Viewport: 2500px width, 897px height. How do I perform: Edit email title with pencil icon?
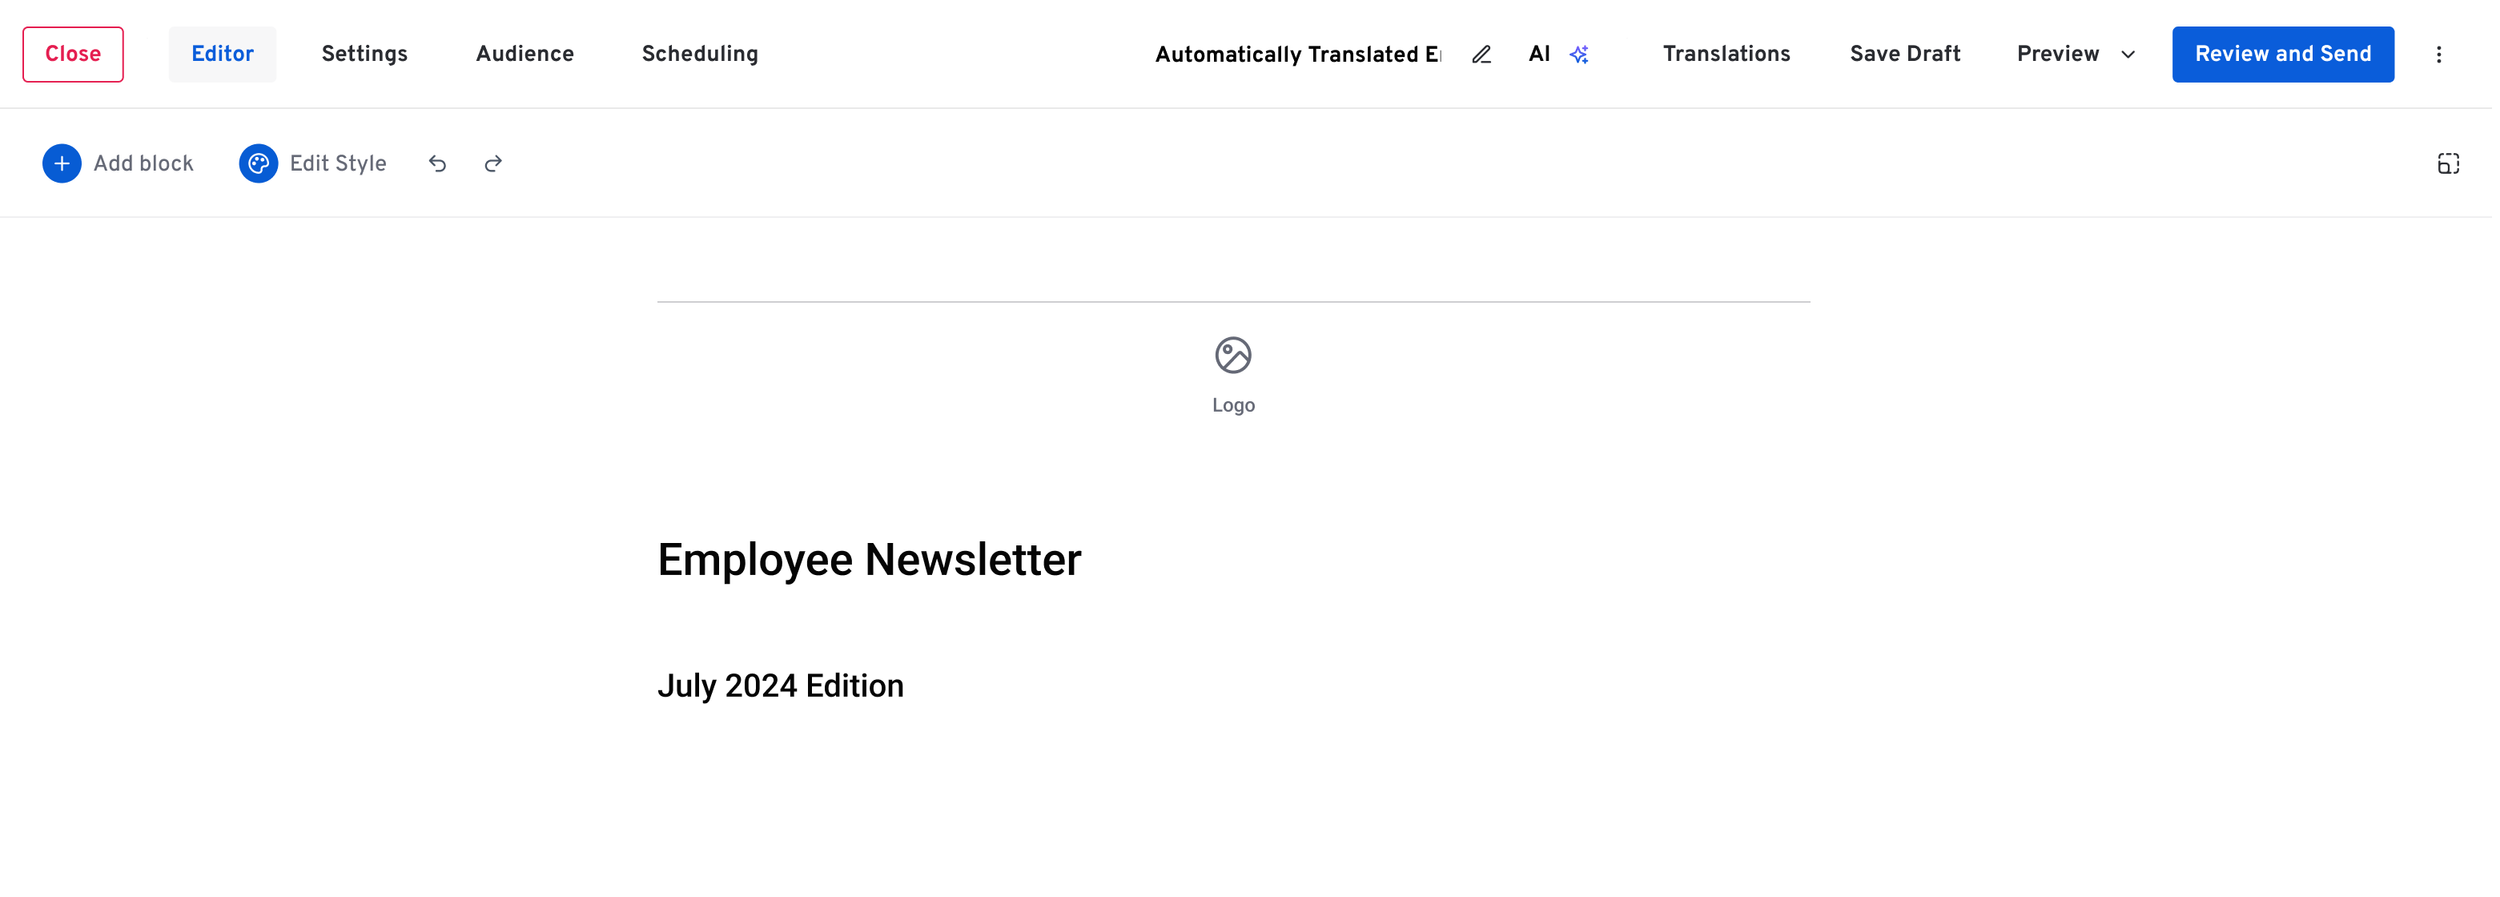(1481, 55)
